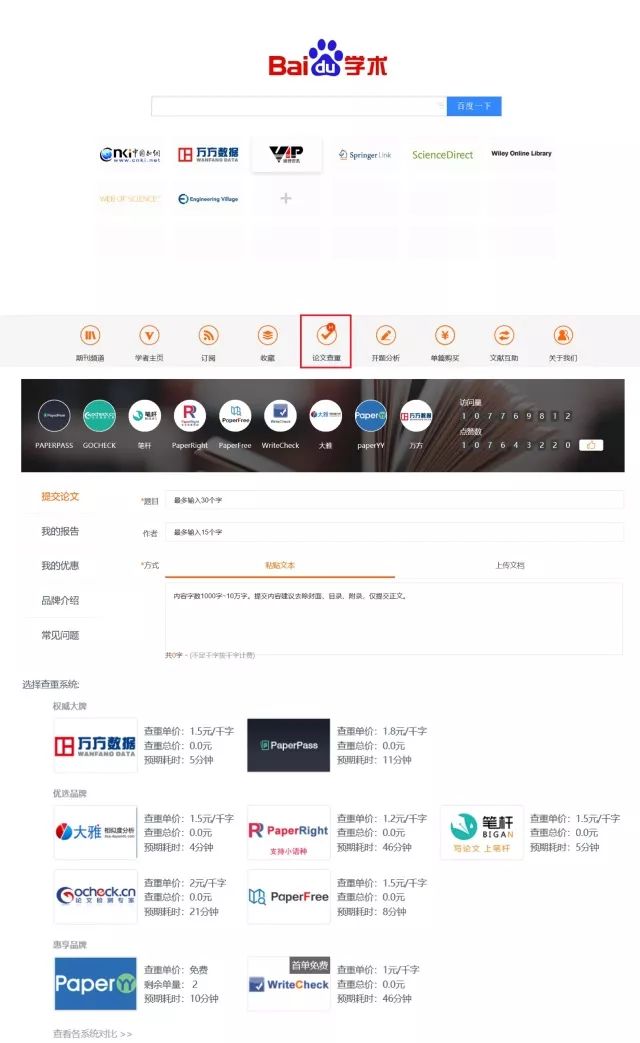Open the 文献互助 literature exchange icon

504,335
